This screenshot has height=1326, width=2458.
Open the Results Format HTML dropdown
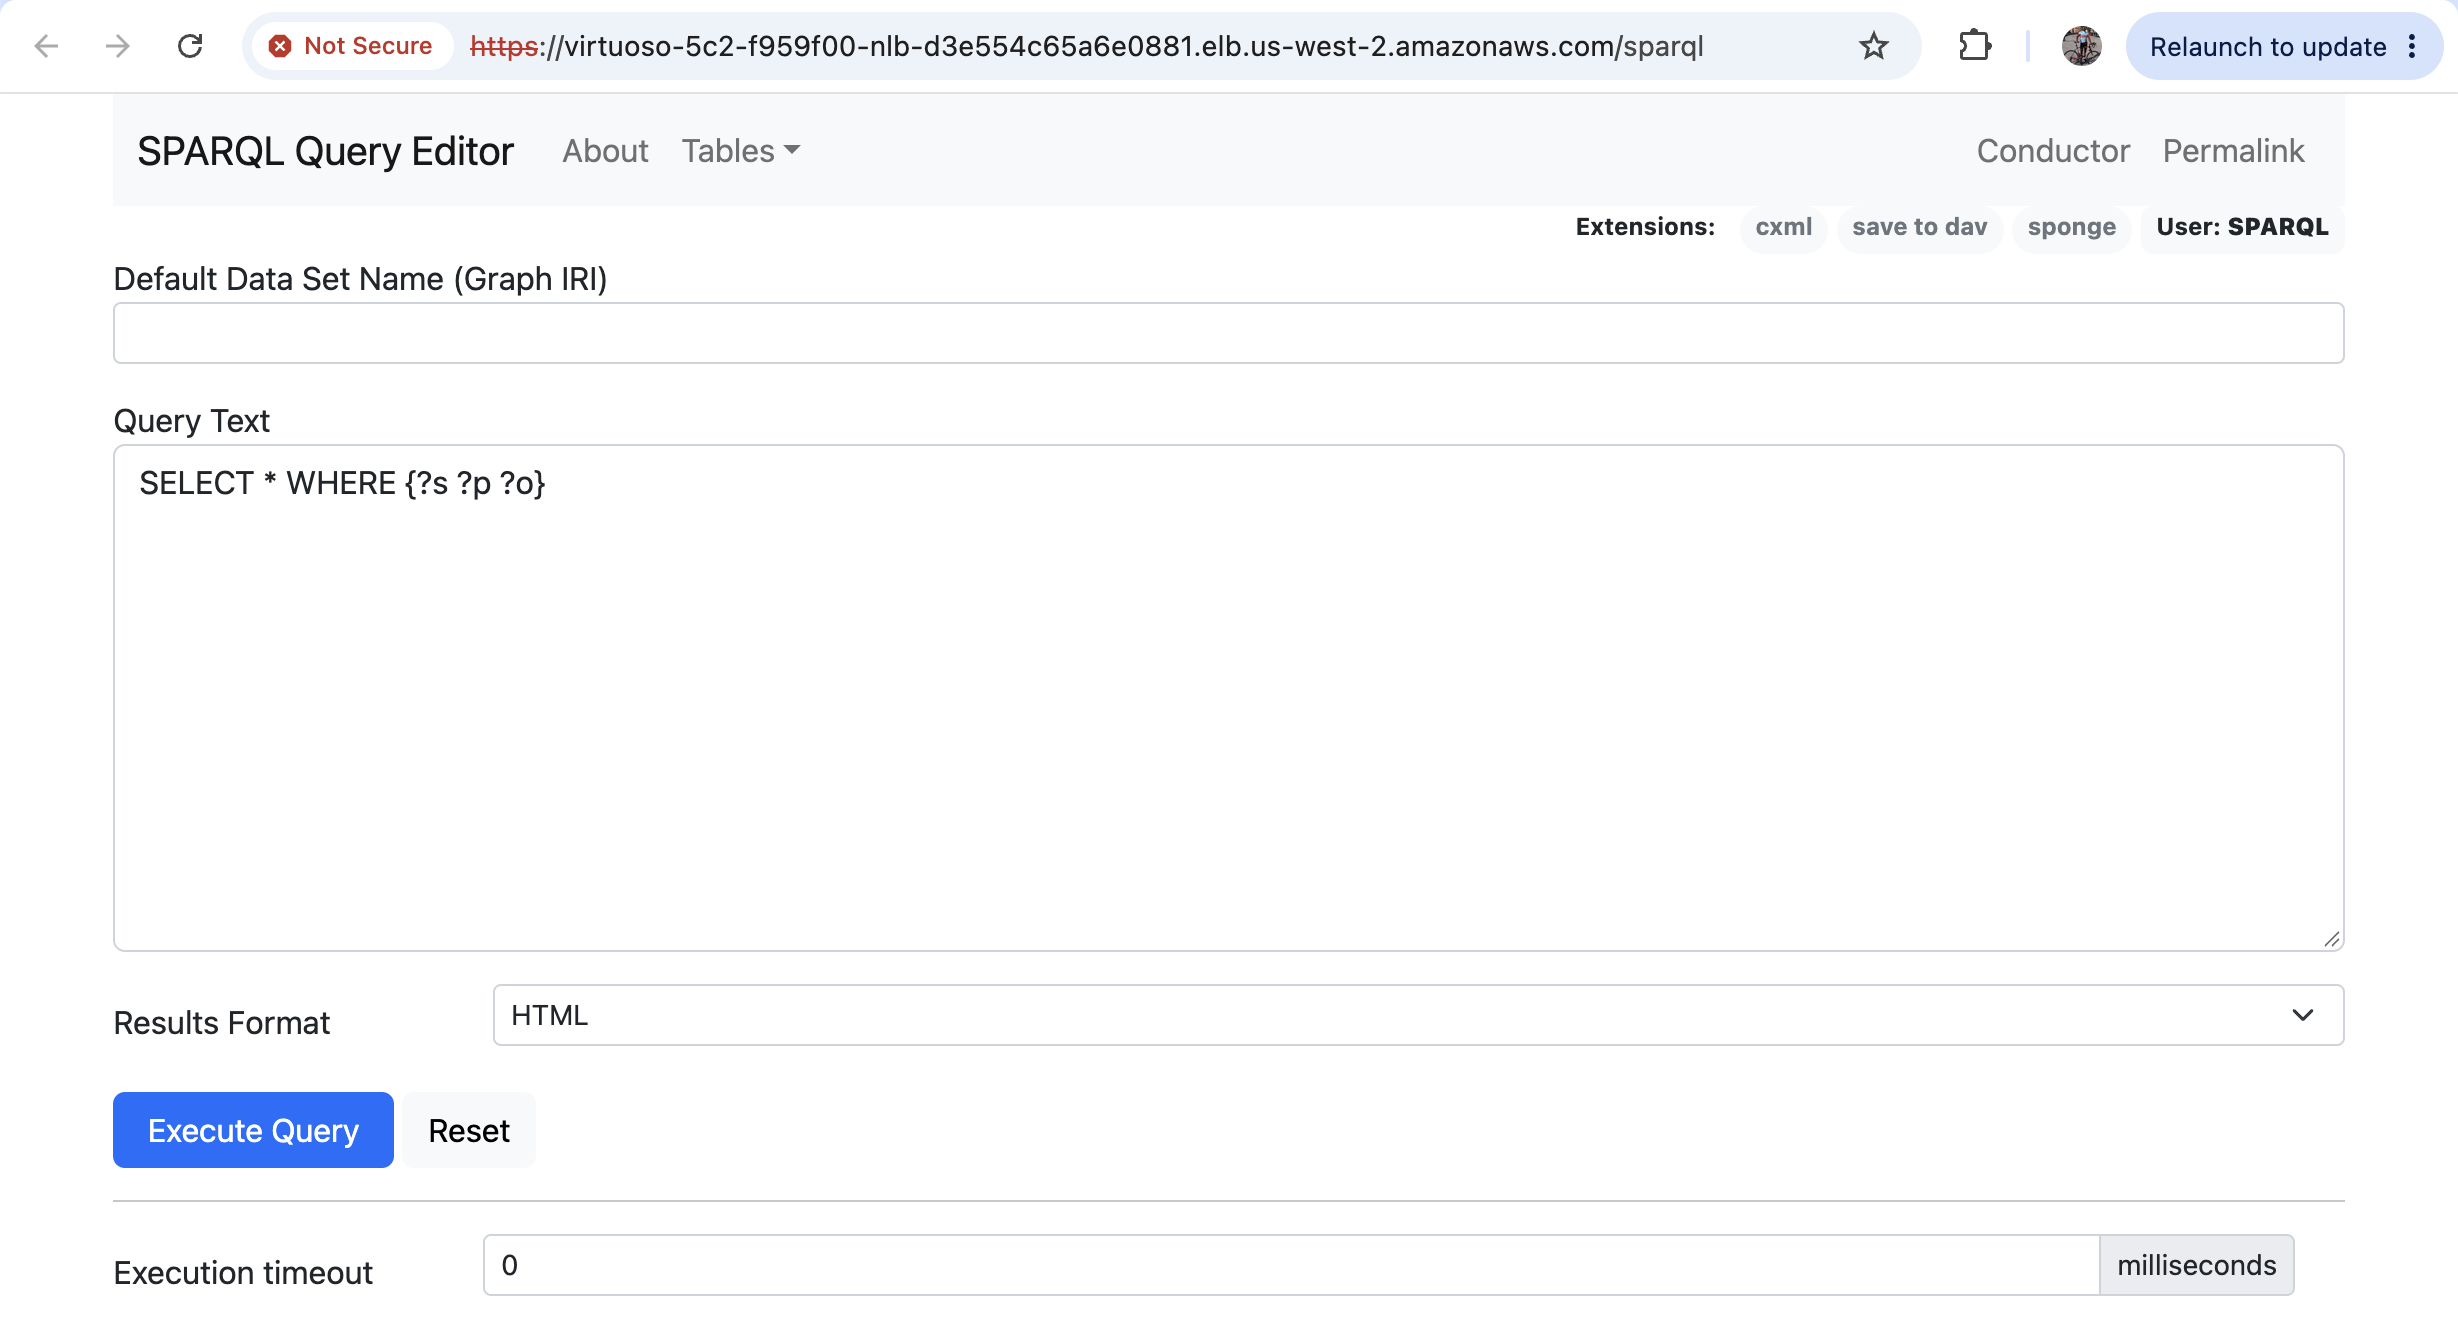click(x=1418, y=1015)
